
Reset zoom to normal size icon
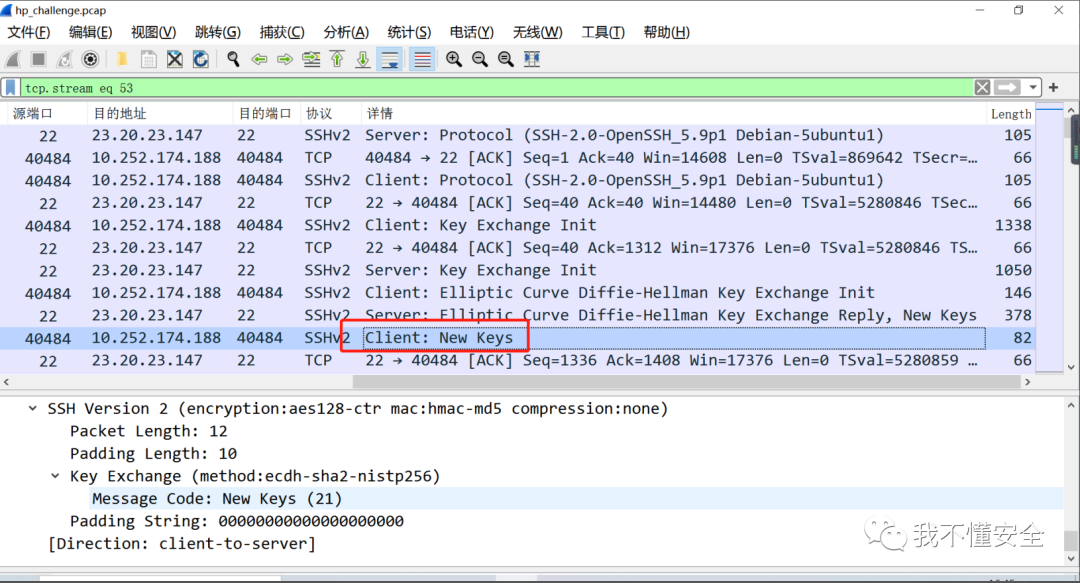[x=506, y=59]
